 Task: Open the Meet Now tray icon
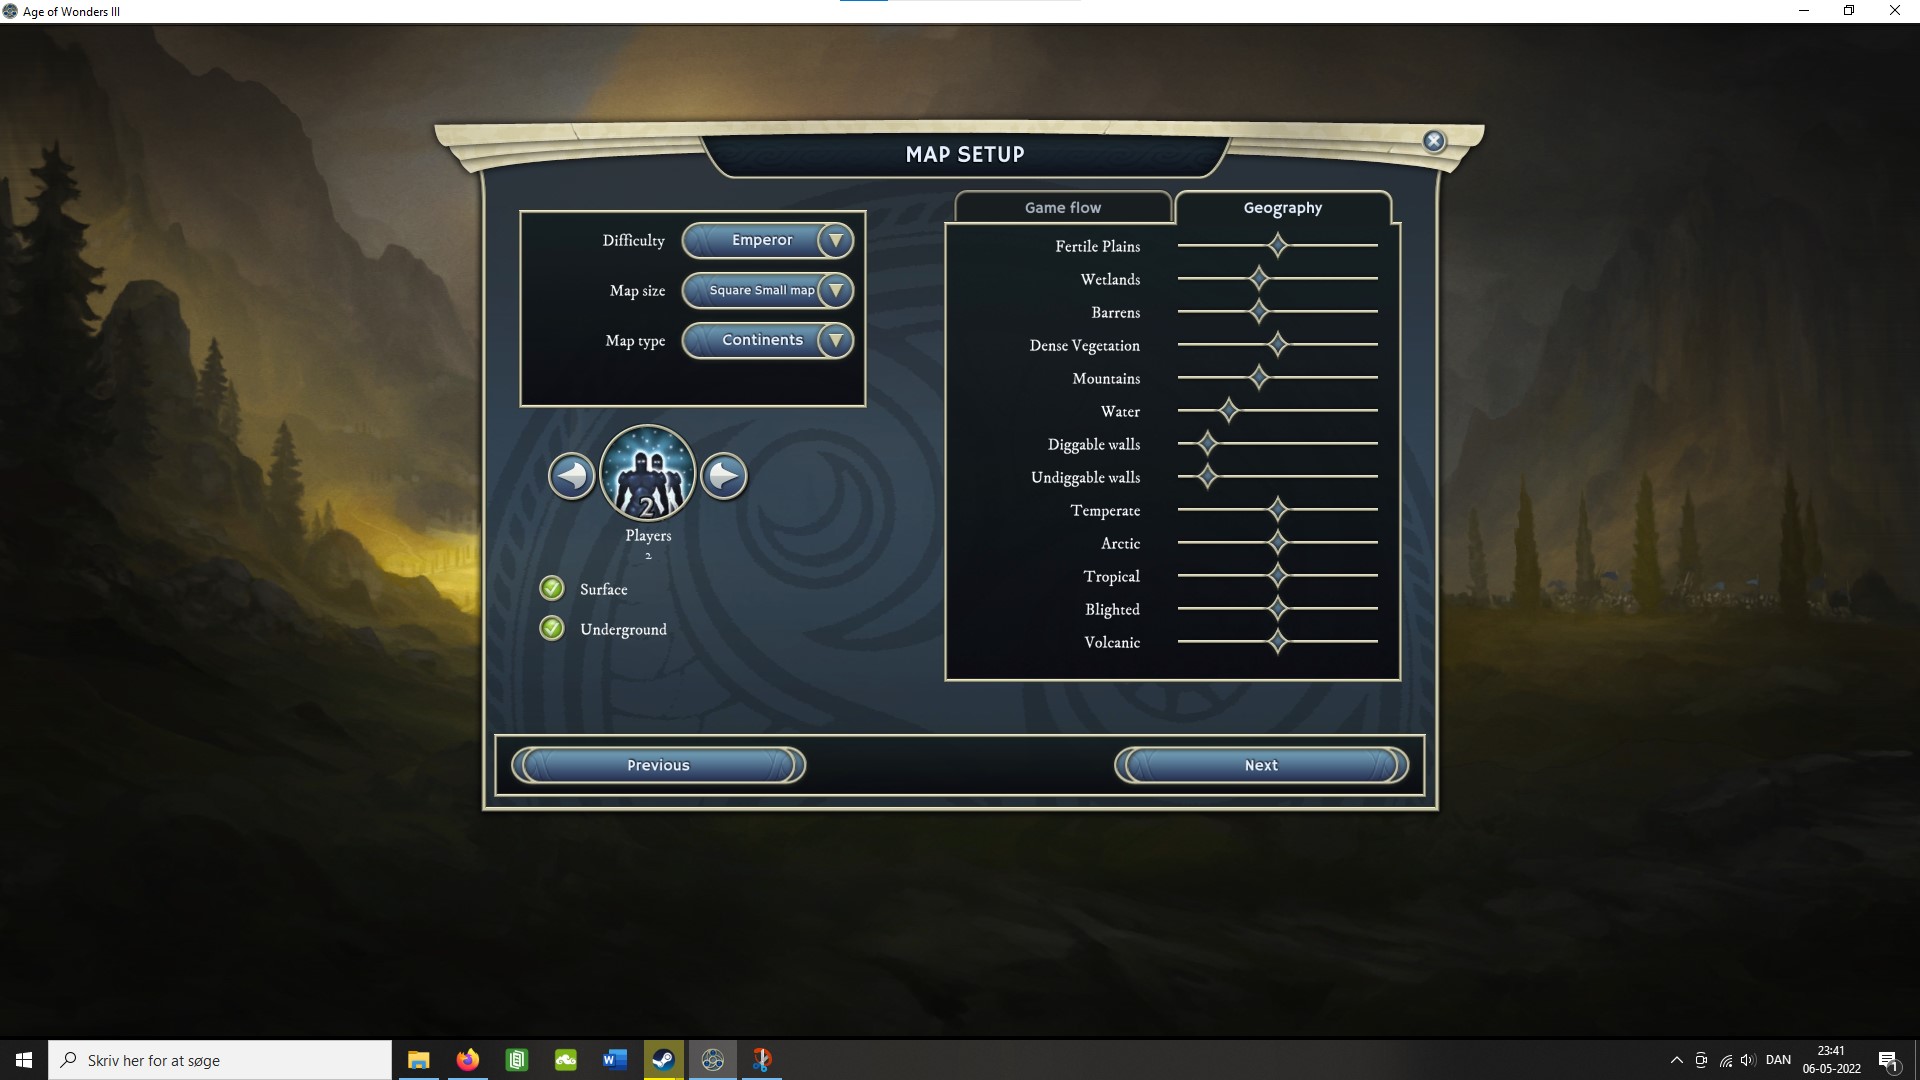[1701, 1060]
